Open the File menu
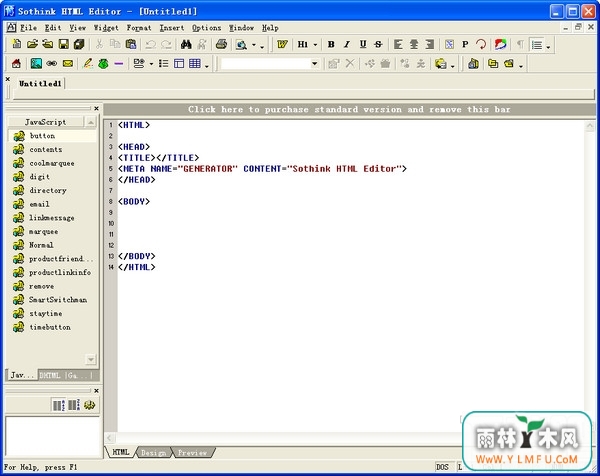The image size is (600, 476). (28, 28)
